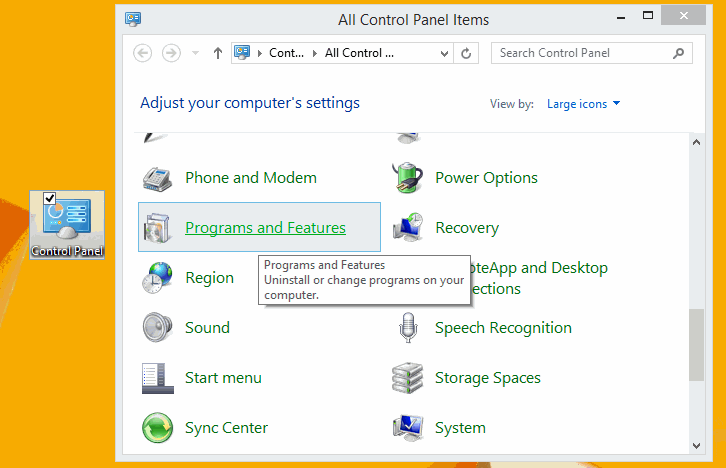Open the Phone and Modem icon
This screenshot has height=468, width=726.
[x=157, y=179]
